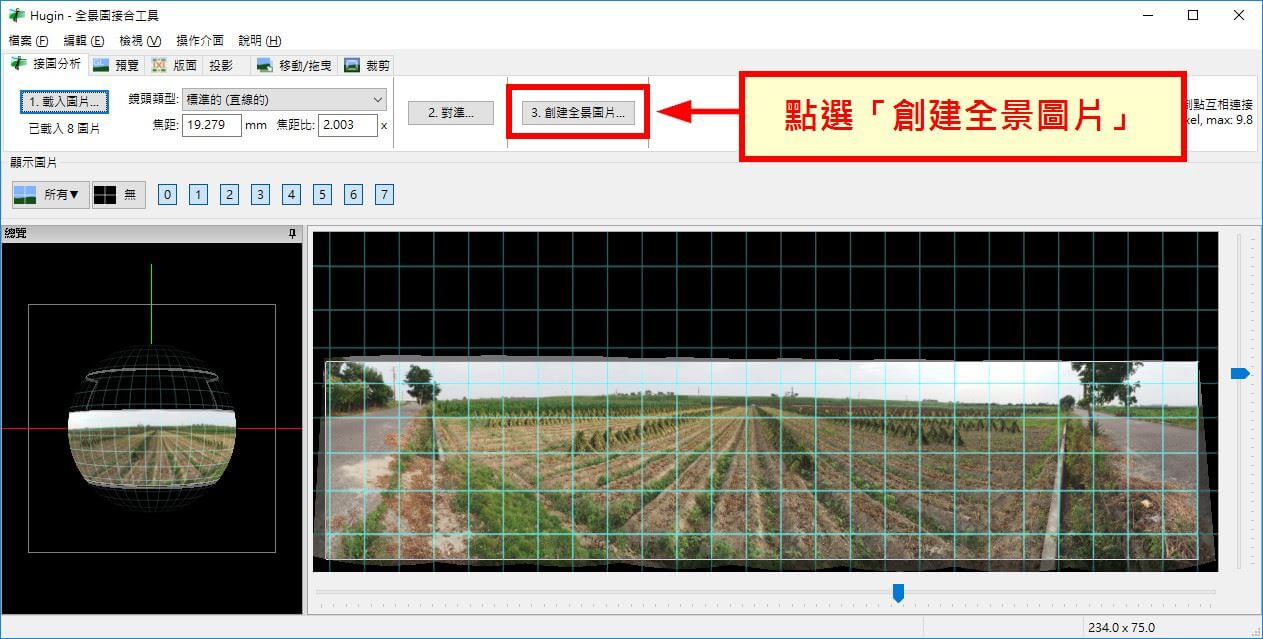Switch to the 投影 projection tab
Image resolution: width=1263 pixels, height=639 pixels.
click(221, 66)
